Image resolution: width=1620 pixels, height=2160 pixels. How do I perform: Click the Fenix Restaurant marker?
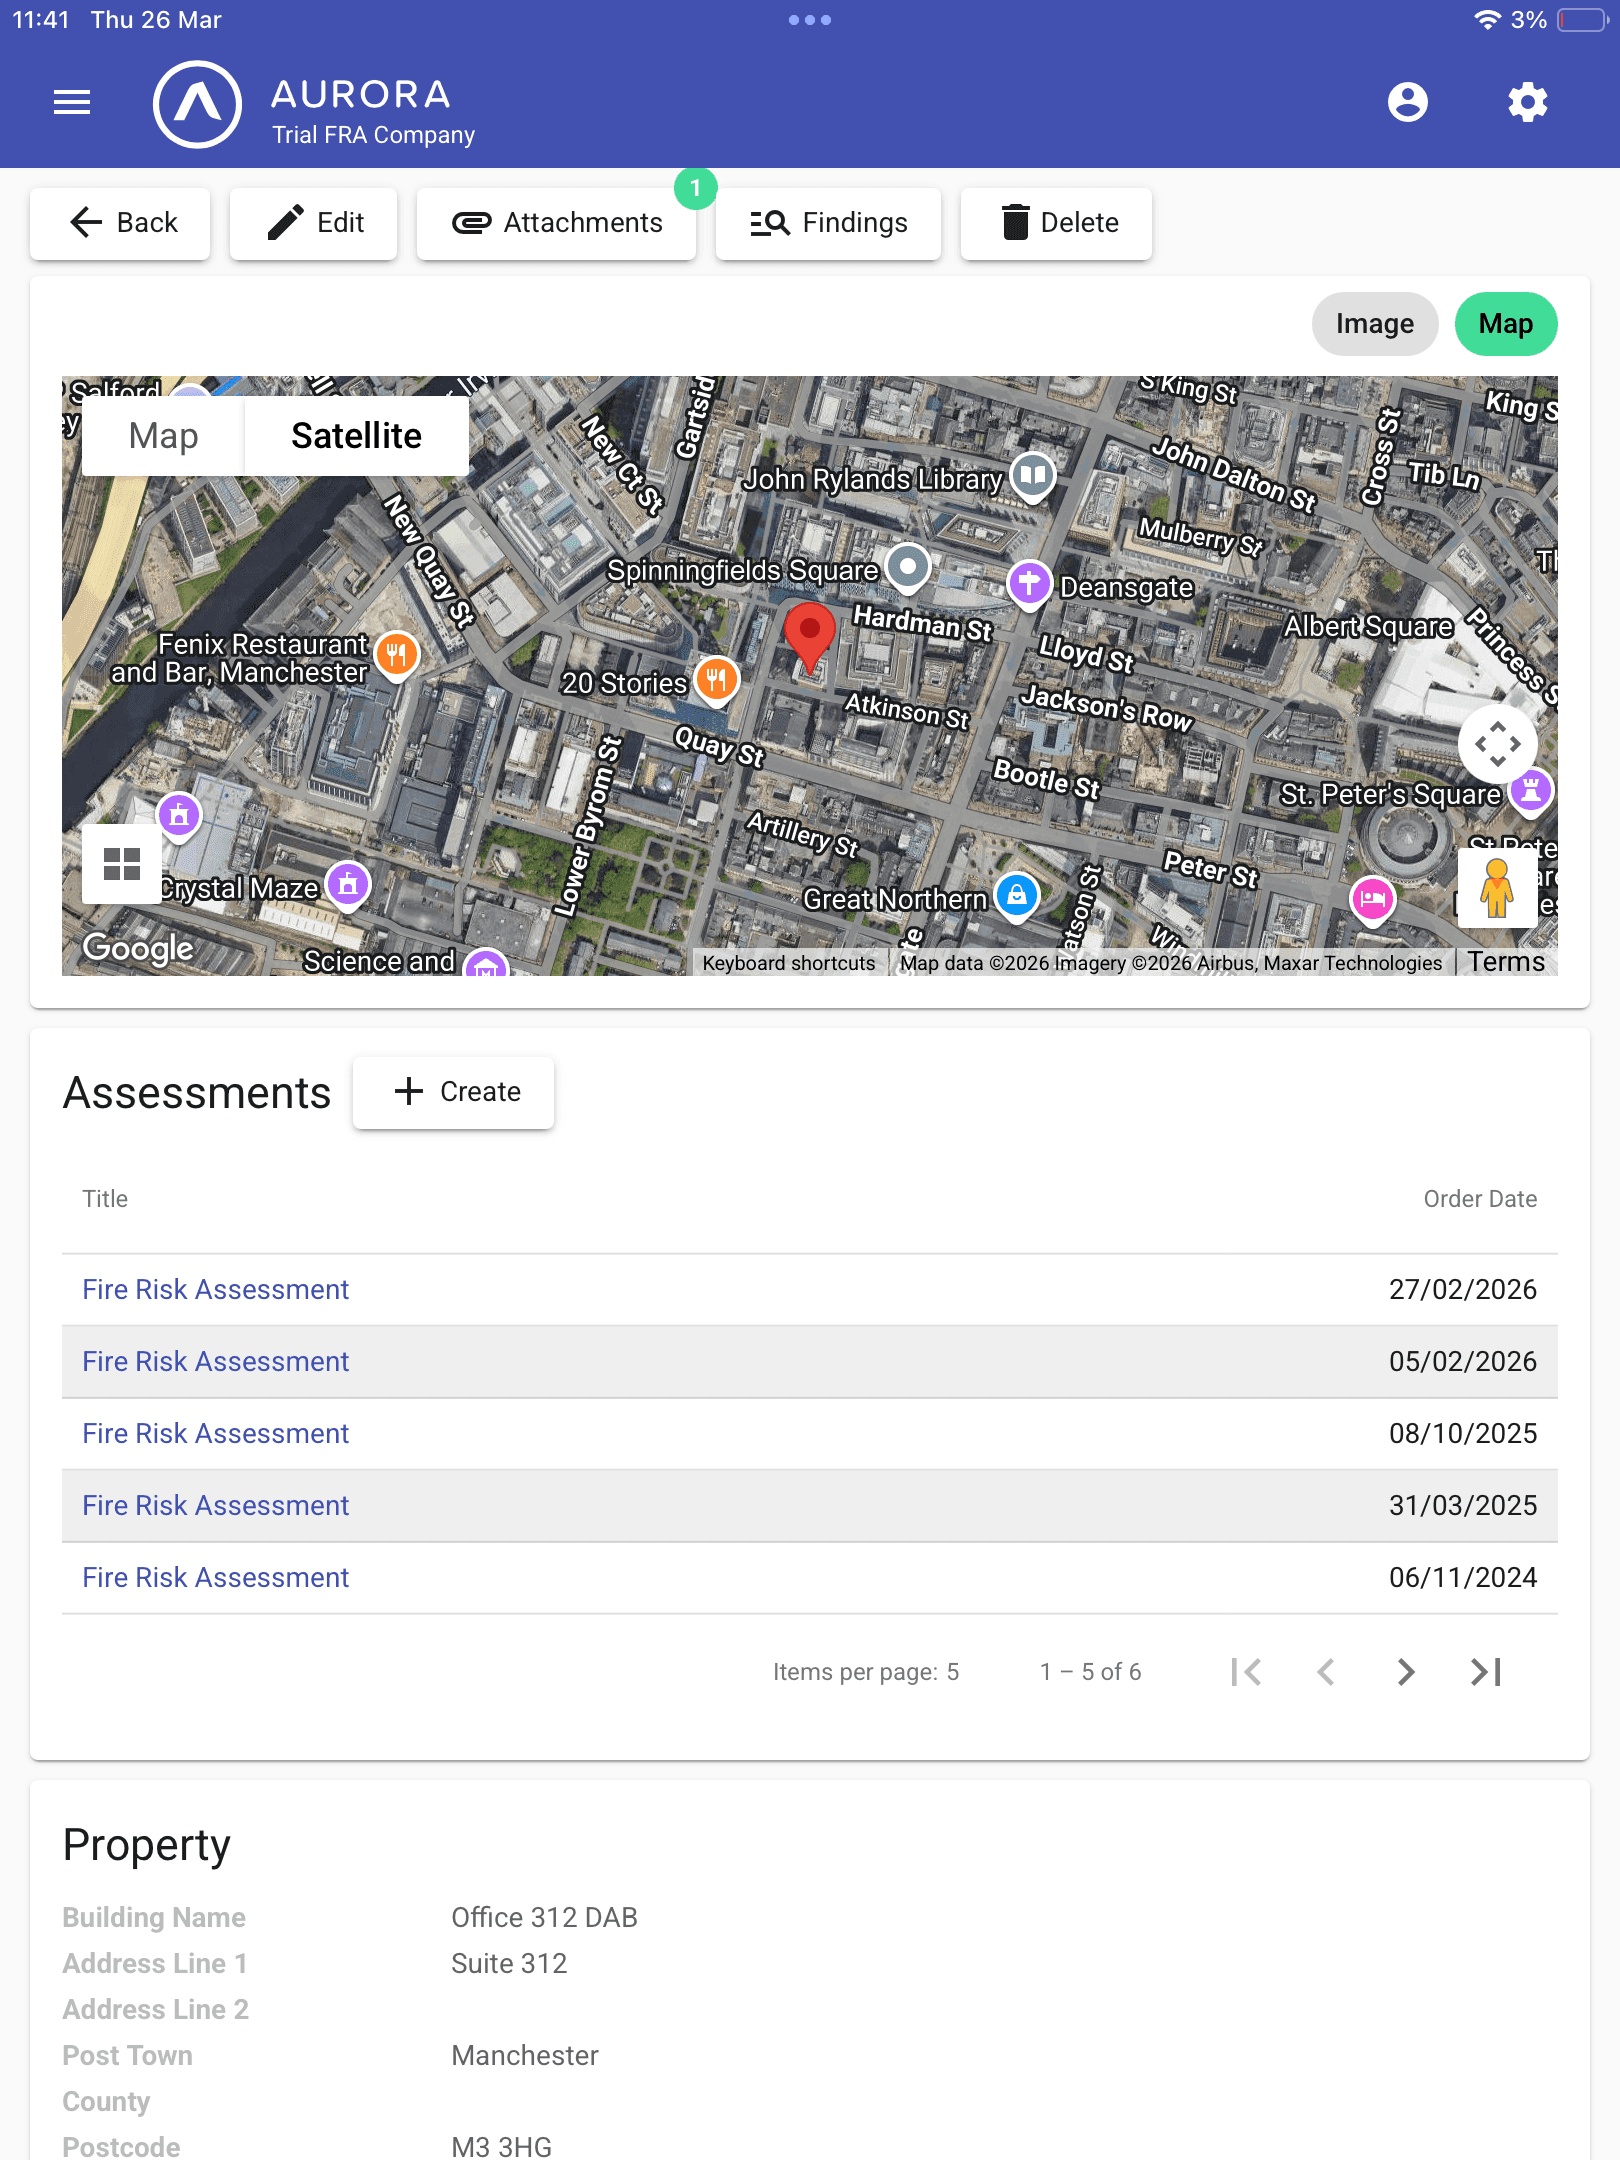[397, 656]
